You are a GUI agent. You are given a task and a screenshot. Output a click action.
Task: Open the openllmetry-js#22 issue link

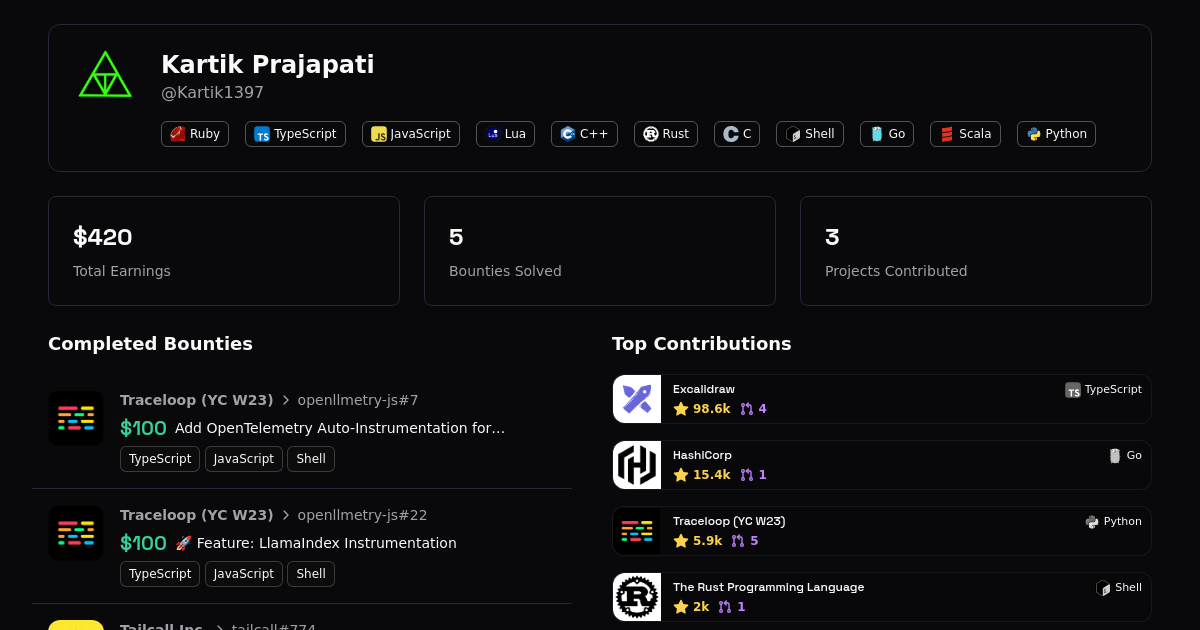tap(362, 515)
